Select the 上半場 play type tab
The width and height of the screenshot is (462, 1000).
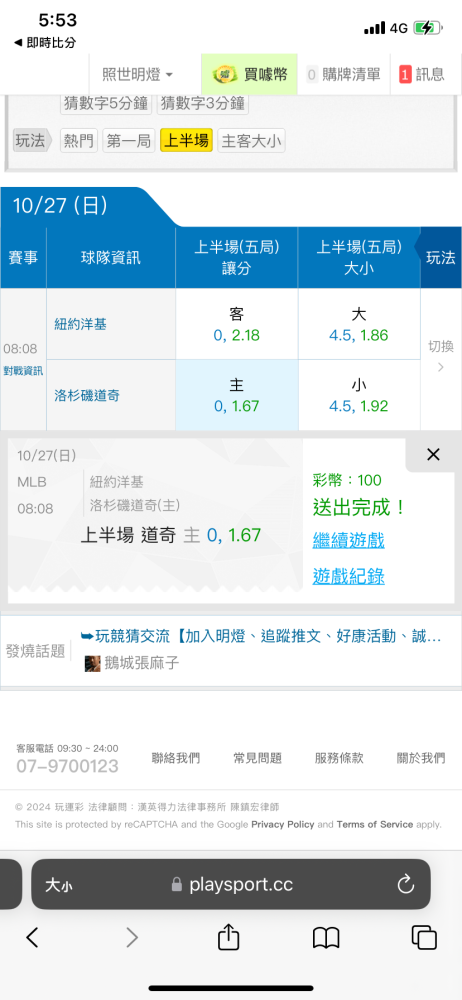pyautogui.click(x=186, y=141)
